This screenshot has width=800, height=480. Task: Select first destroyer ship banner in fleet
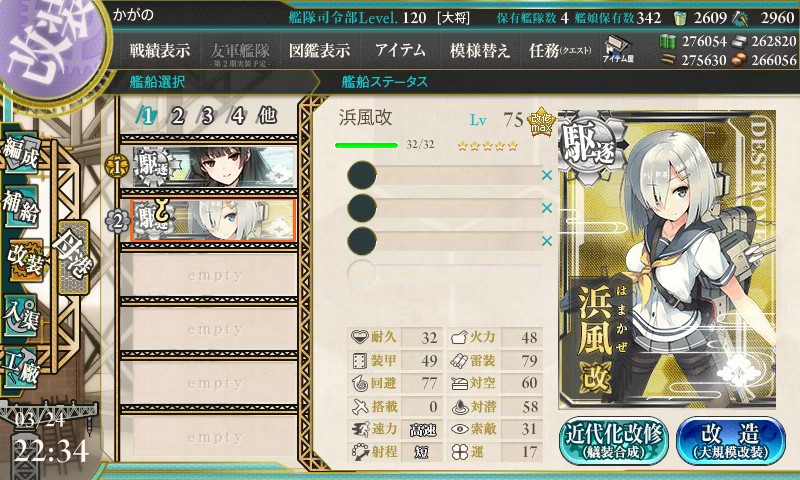coord(214,166)
